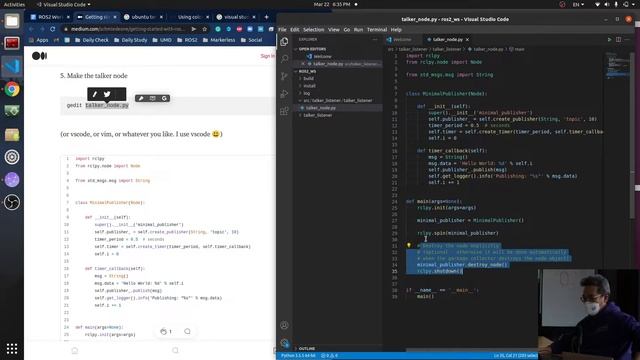Expand the install folder
This screenshot has height=360, width=640.
338,86
